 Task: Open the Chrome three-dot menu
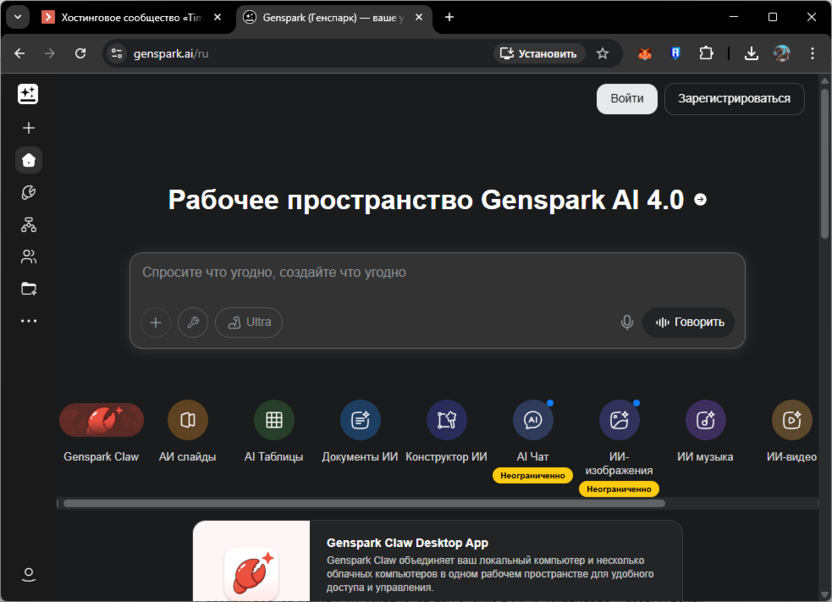[x=812, y=54]
